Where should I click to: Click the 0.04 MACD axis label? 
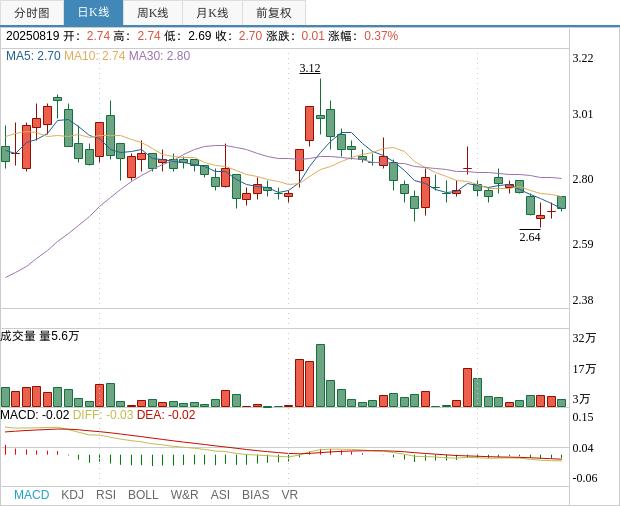583,448
